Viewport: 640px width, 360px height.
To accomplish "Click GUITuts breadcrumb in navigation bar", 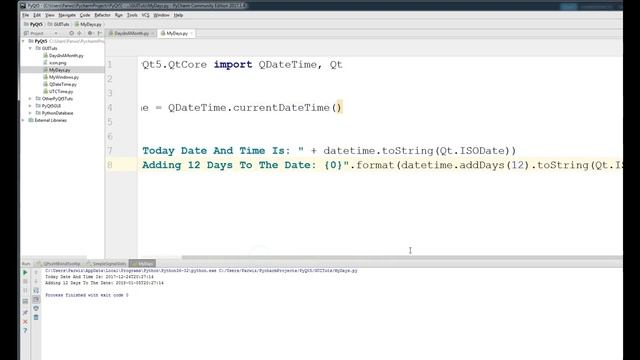I will (58, 24).
